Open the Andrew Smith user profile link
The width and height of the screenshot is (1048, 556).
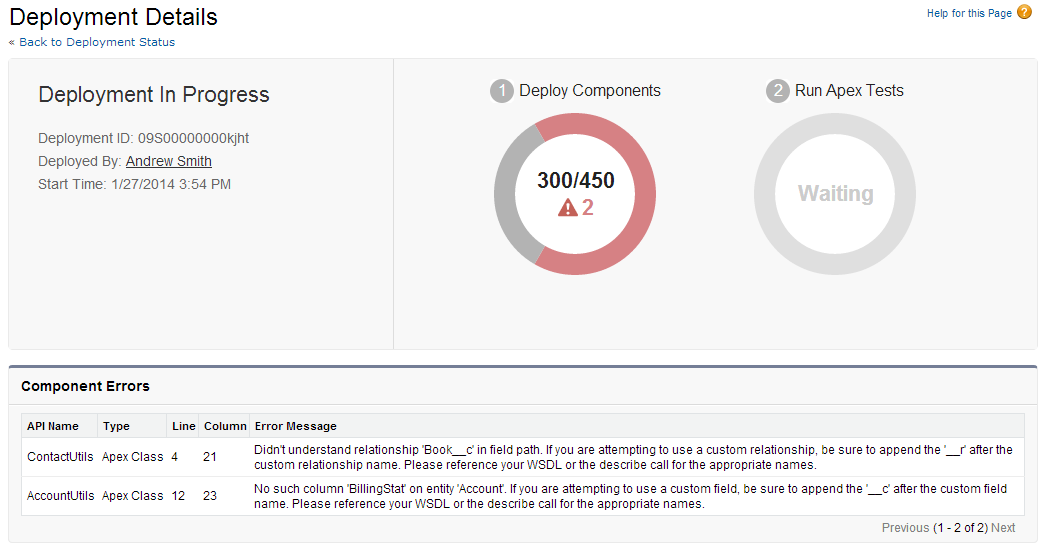coord(168,161)
